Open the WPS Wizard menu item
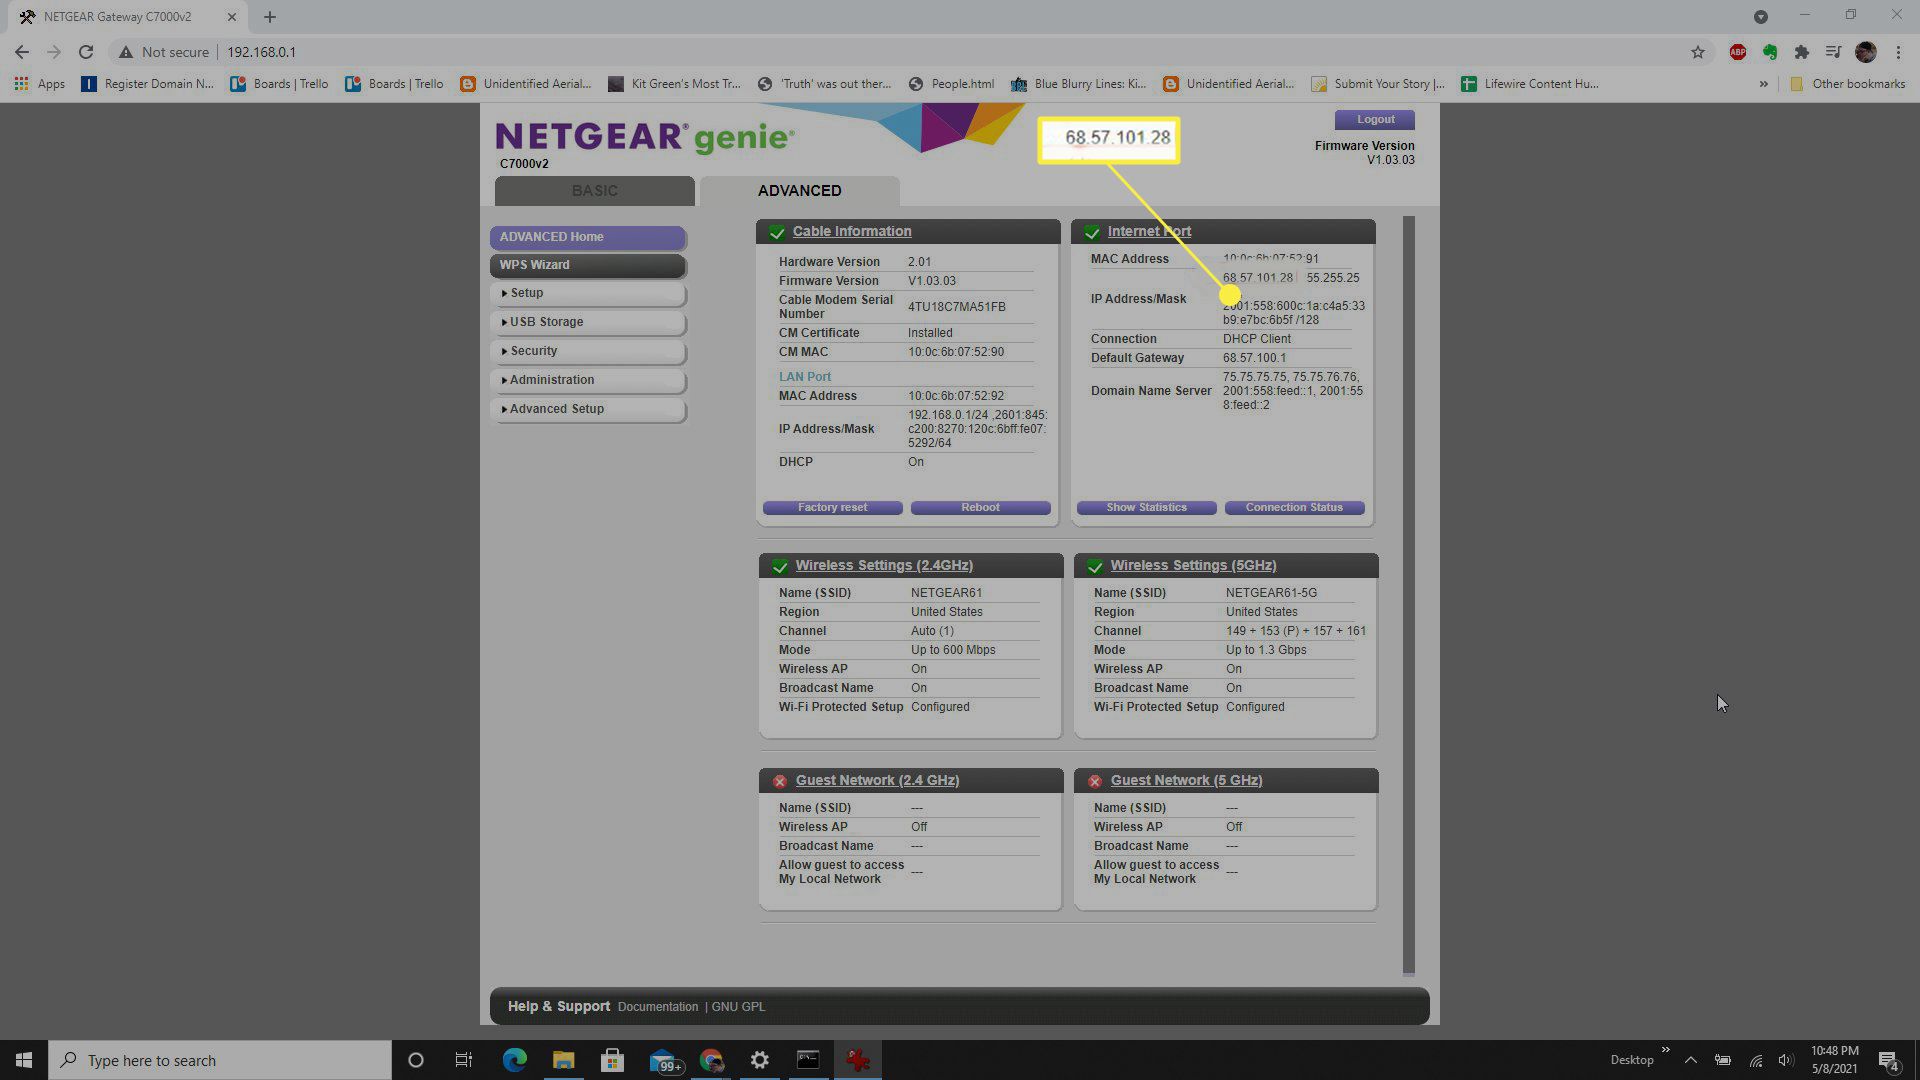The image size is (1920, 1080). tap(588, 265)
